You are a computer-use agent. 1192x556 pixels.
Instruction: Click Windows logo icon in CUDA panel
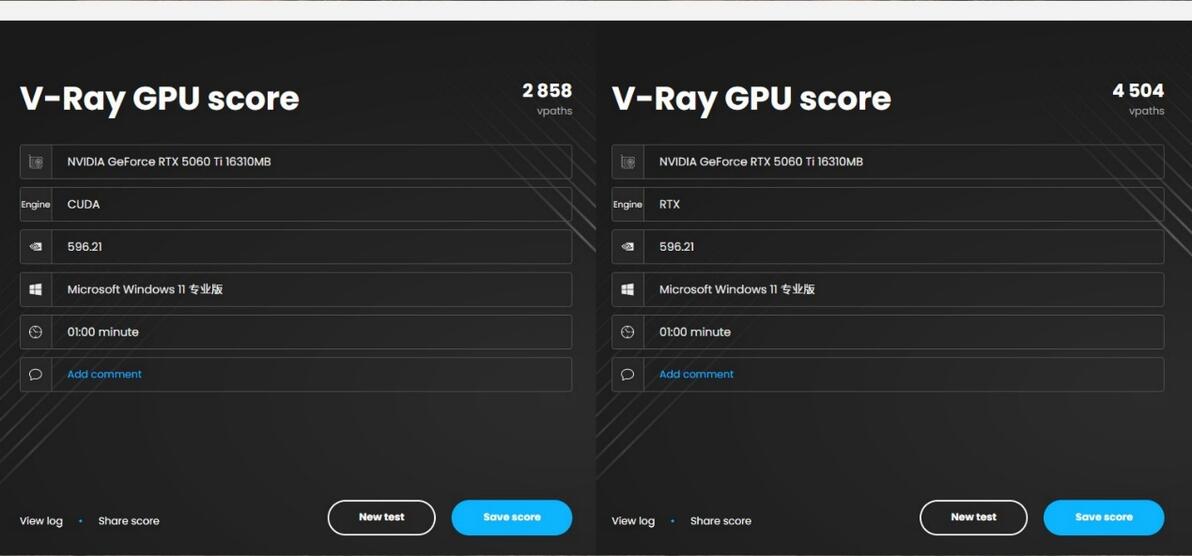tap(36, 290)
